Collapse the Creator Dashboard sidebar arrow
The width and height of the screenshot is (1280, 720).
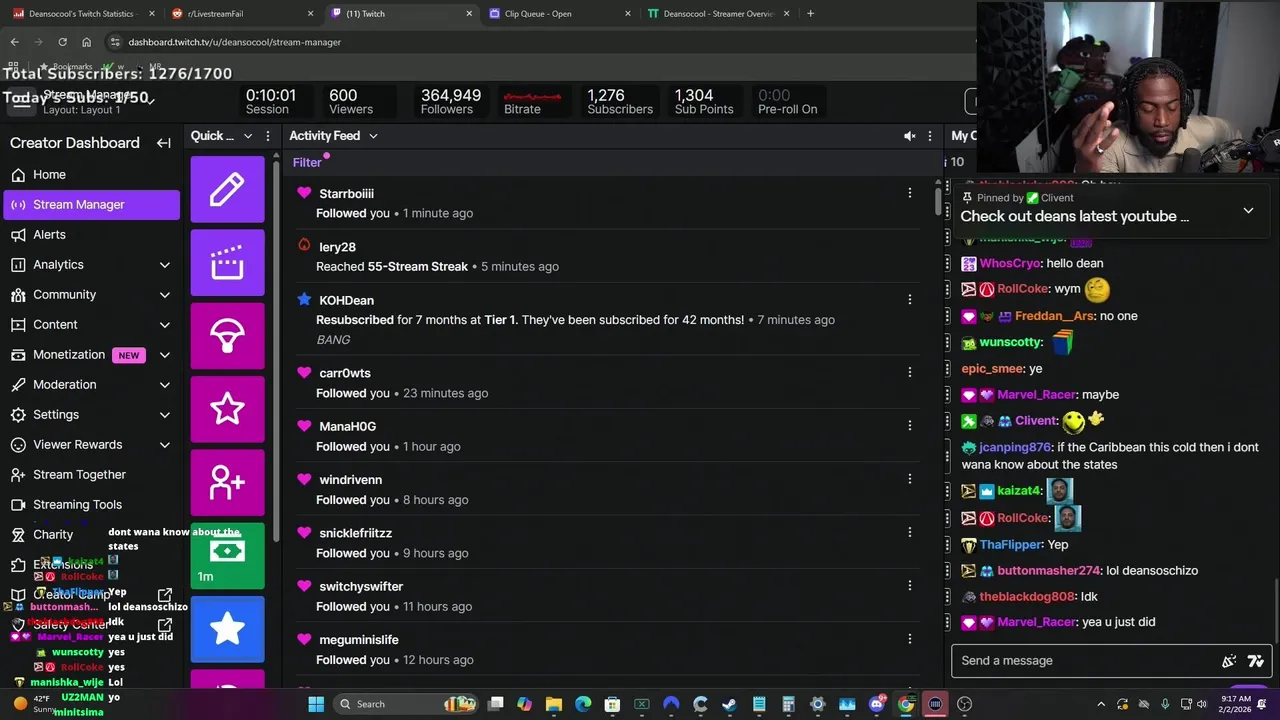(164, 143)
